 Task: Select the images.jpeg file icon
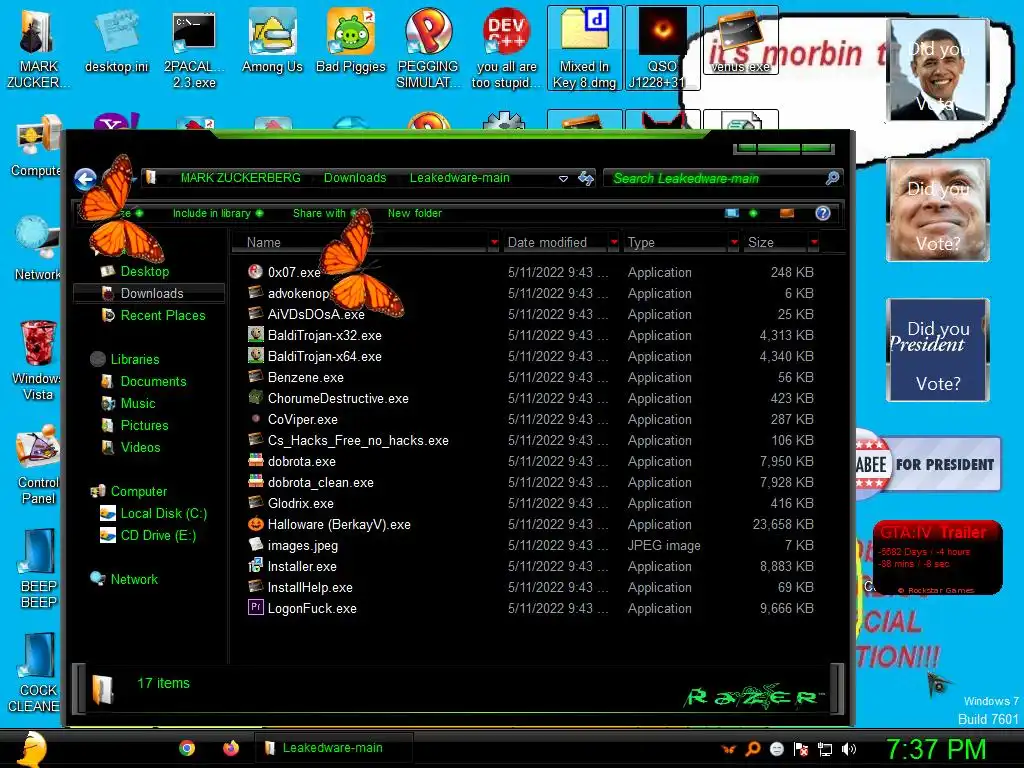(x=255, y=545)
